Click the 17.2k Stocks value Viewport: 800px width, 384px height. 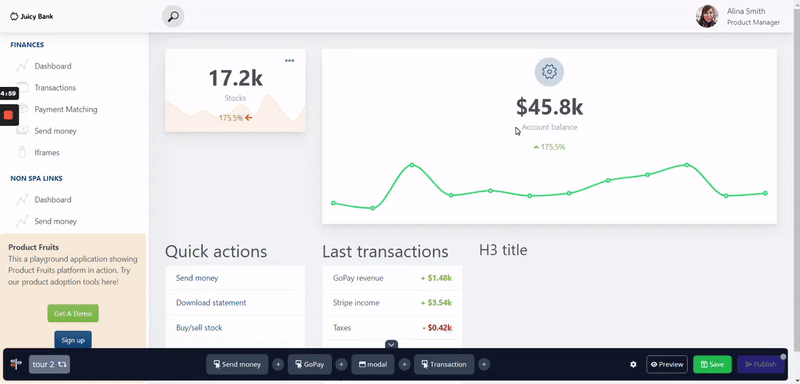tap(236, 78)
